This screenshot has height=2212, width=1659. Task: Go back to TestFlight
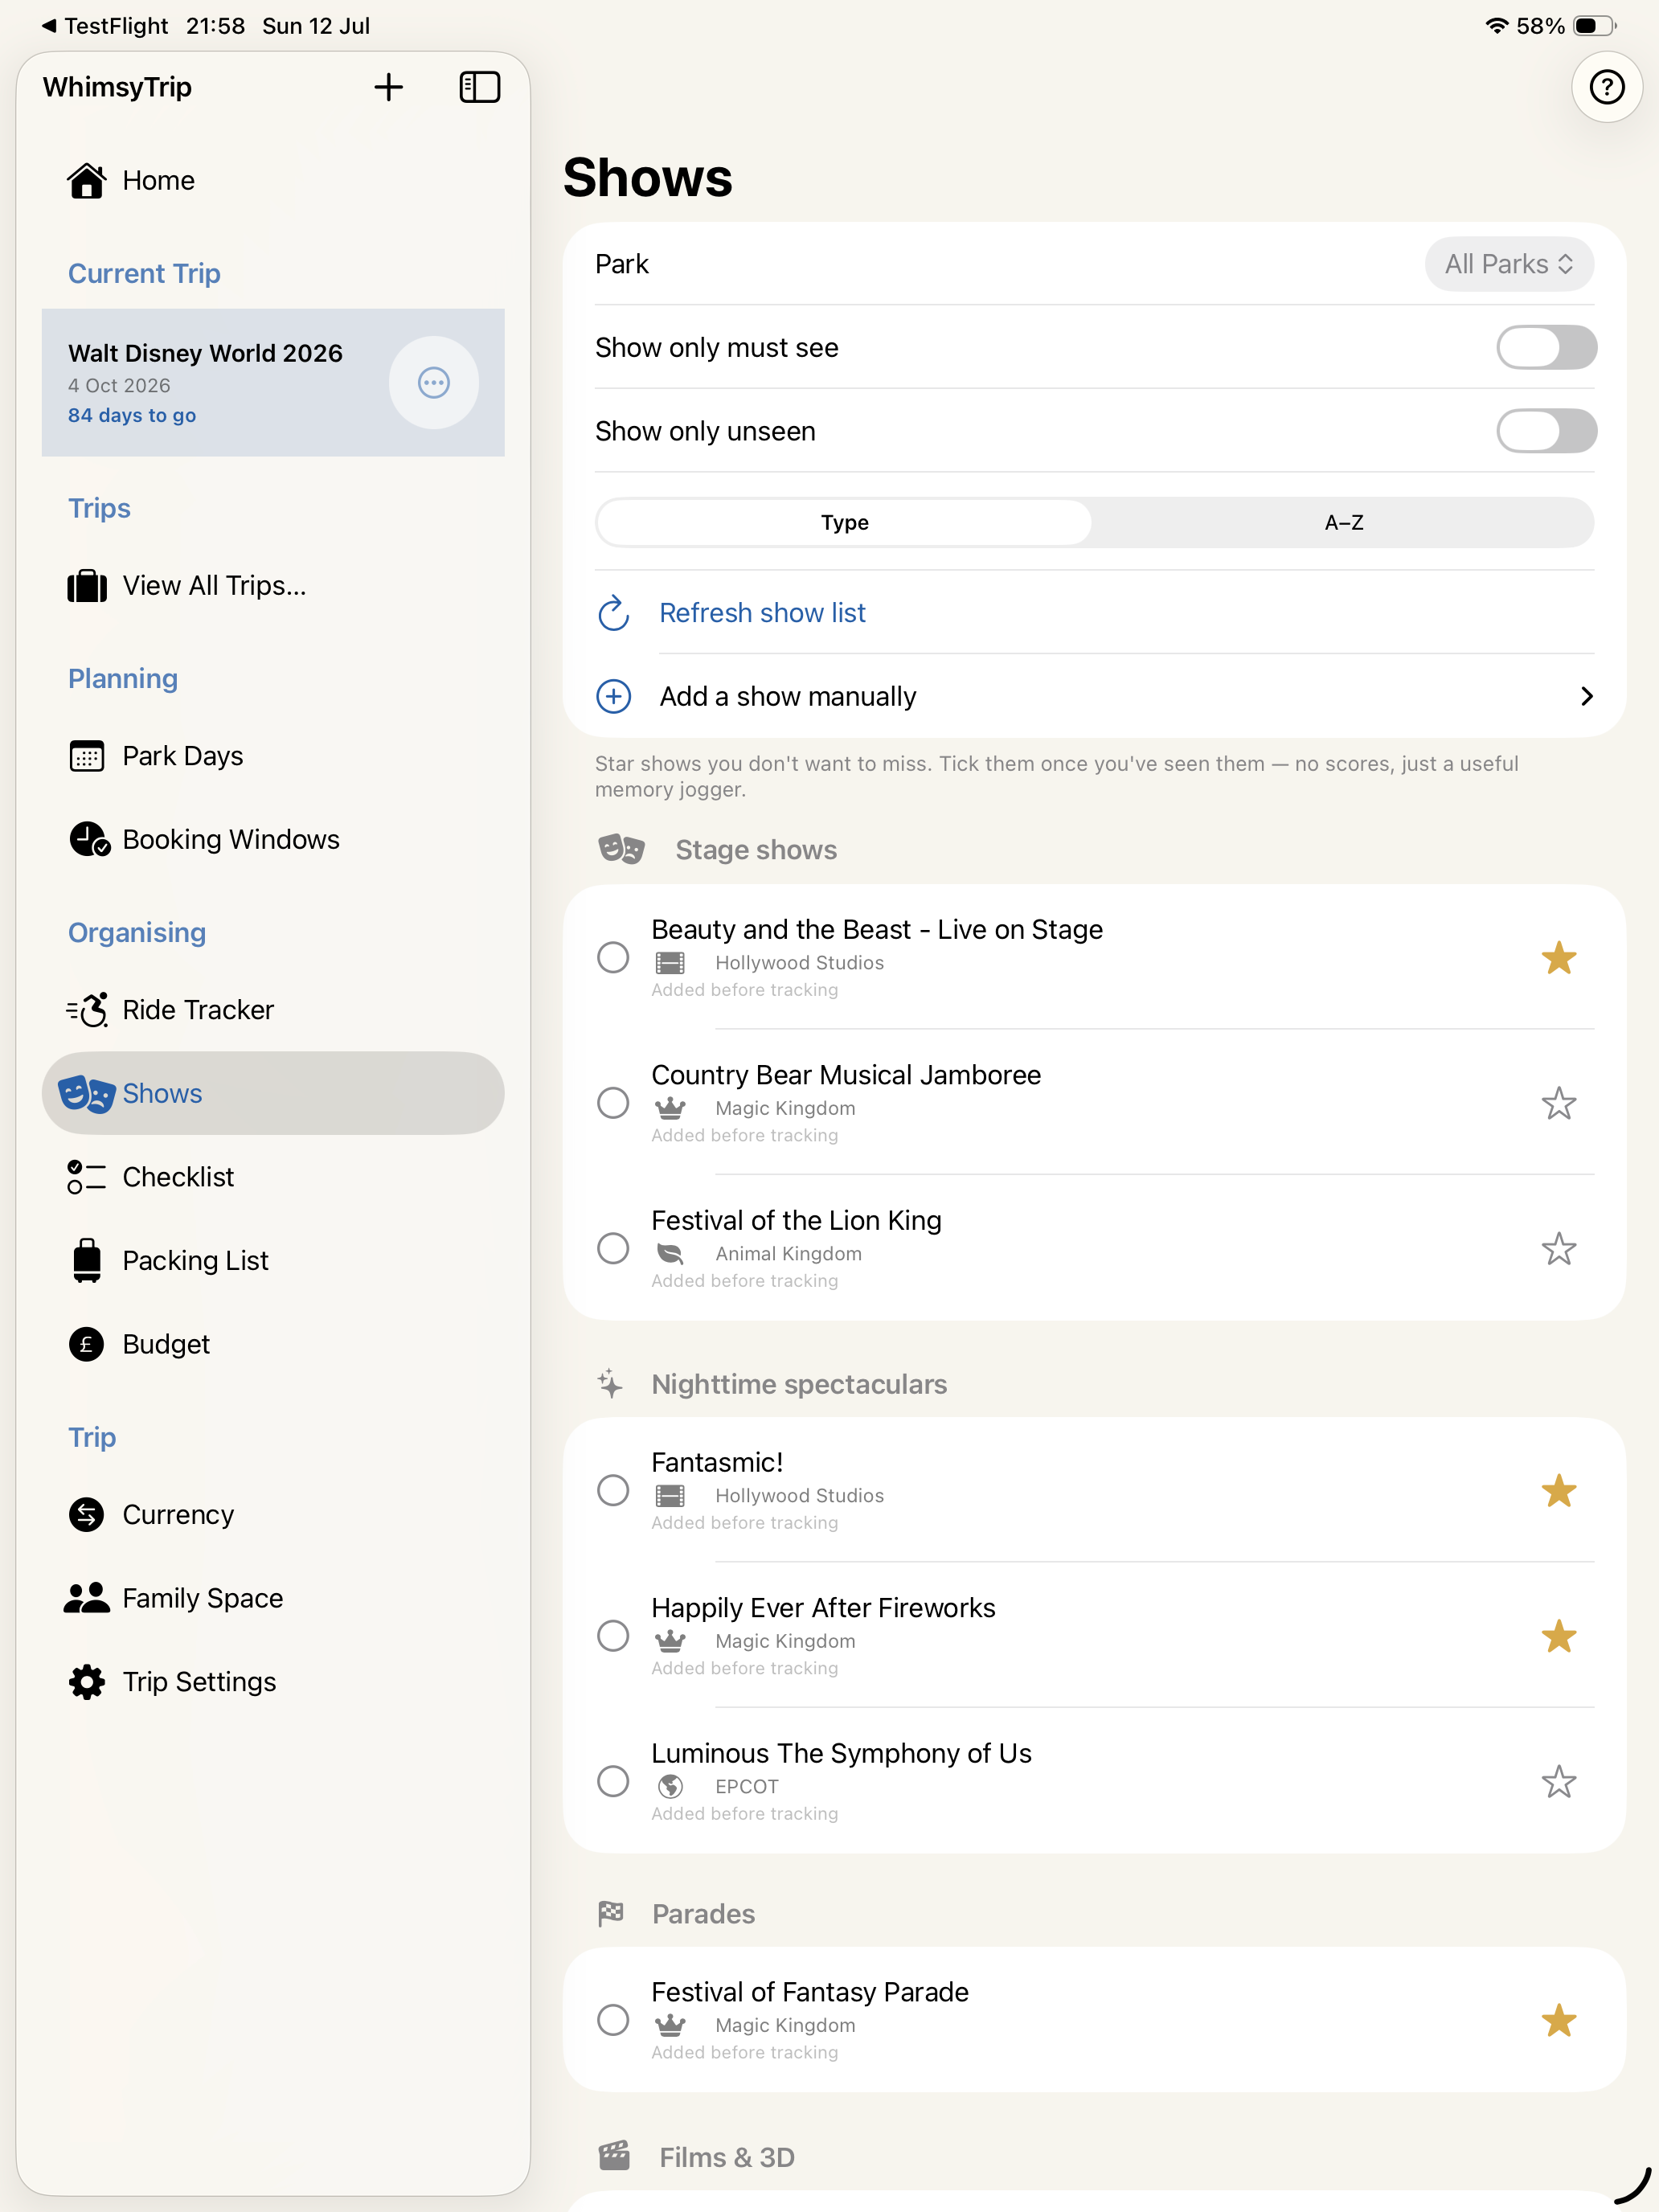104,26
